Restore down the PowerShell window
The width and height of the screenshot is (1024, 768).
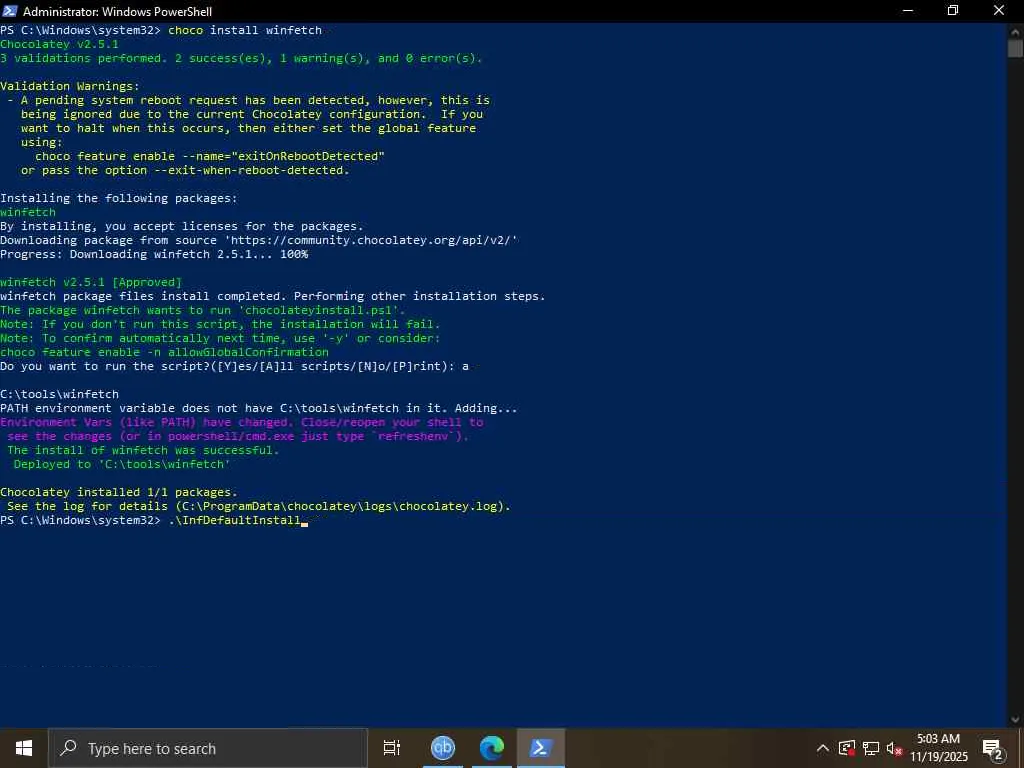tap(953, 11)
